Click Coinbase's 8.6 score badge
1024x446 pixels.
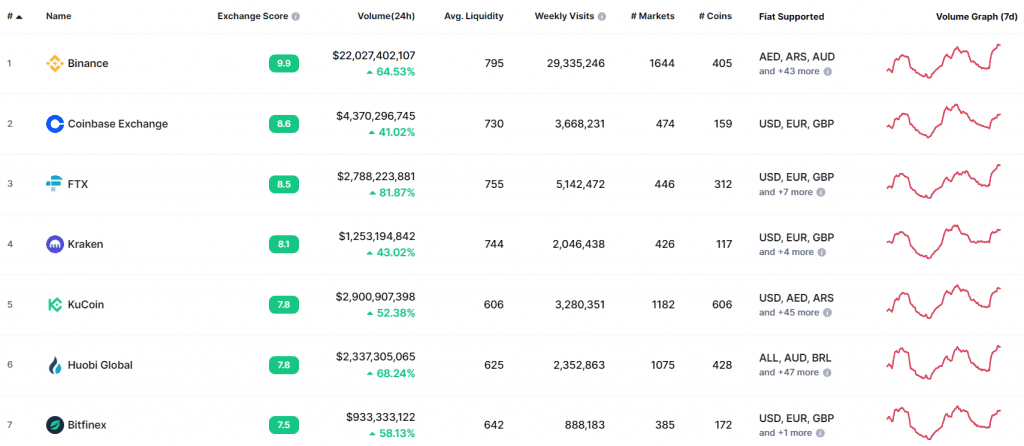pos(284,124)
